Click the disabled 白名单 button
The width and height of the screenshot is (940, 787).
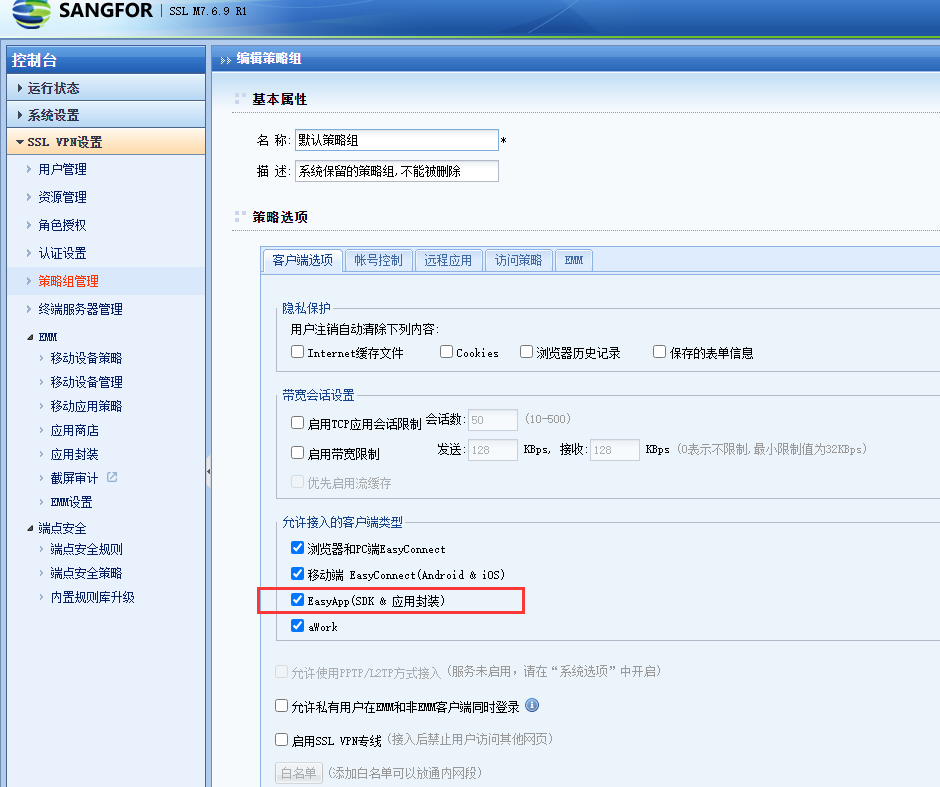point(299,773)
